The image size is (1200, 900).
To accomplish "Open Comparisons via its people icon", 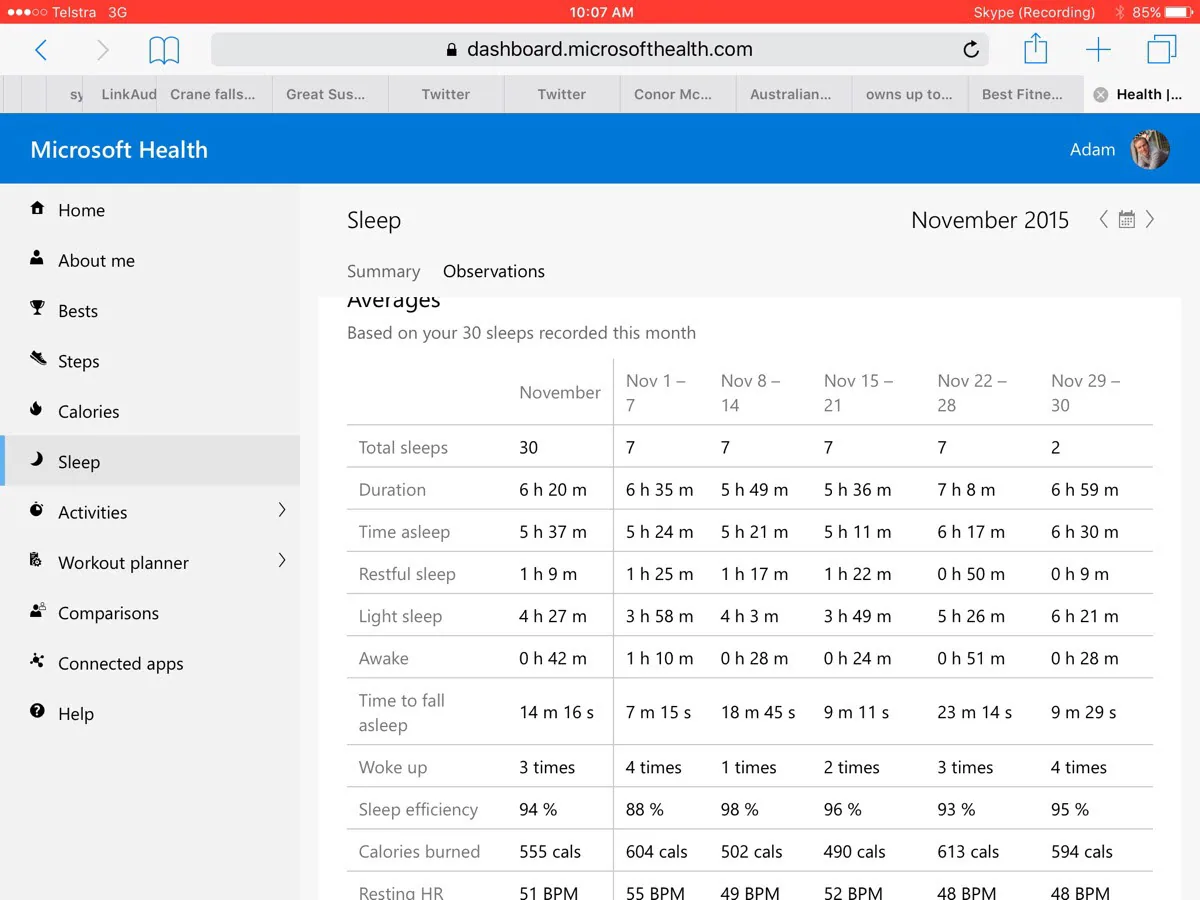I will click(x=38, y=611).
